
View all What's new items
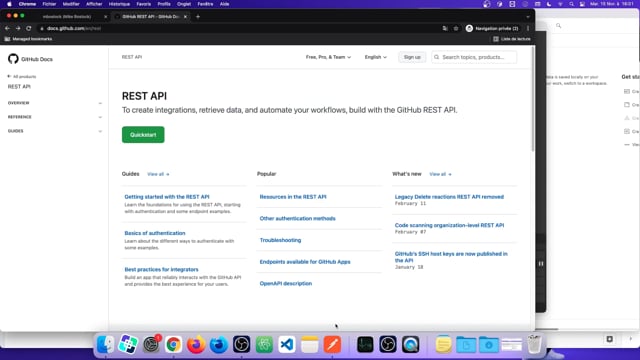click(440, 174)
